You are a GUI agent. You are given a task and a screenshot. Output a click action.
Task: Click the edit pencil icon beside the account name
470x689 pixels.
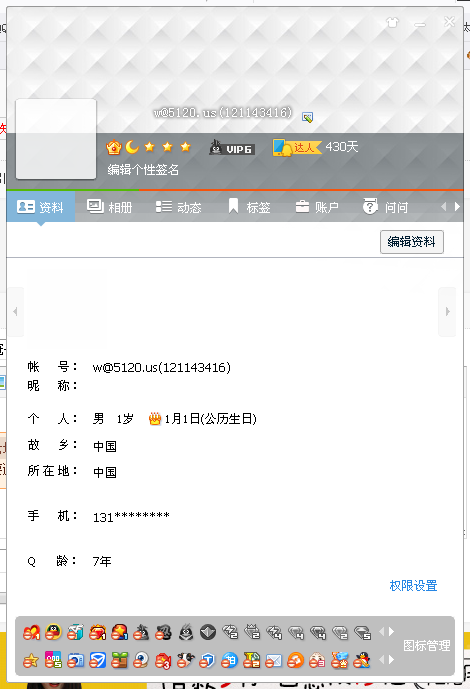click(307, 117)
